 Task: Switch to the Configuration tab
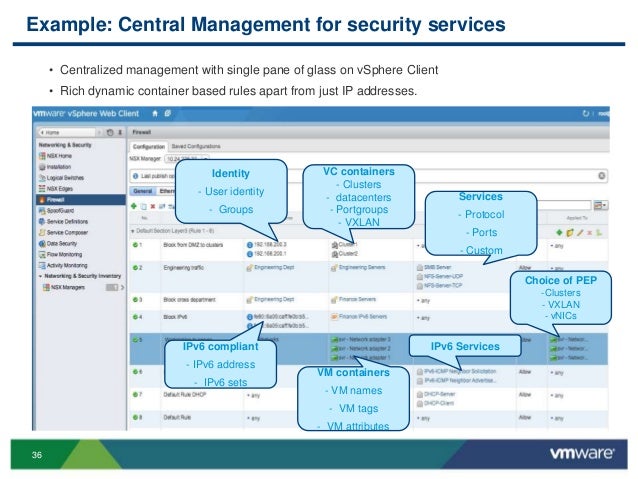[x=149, y=147]
